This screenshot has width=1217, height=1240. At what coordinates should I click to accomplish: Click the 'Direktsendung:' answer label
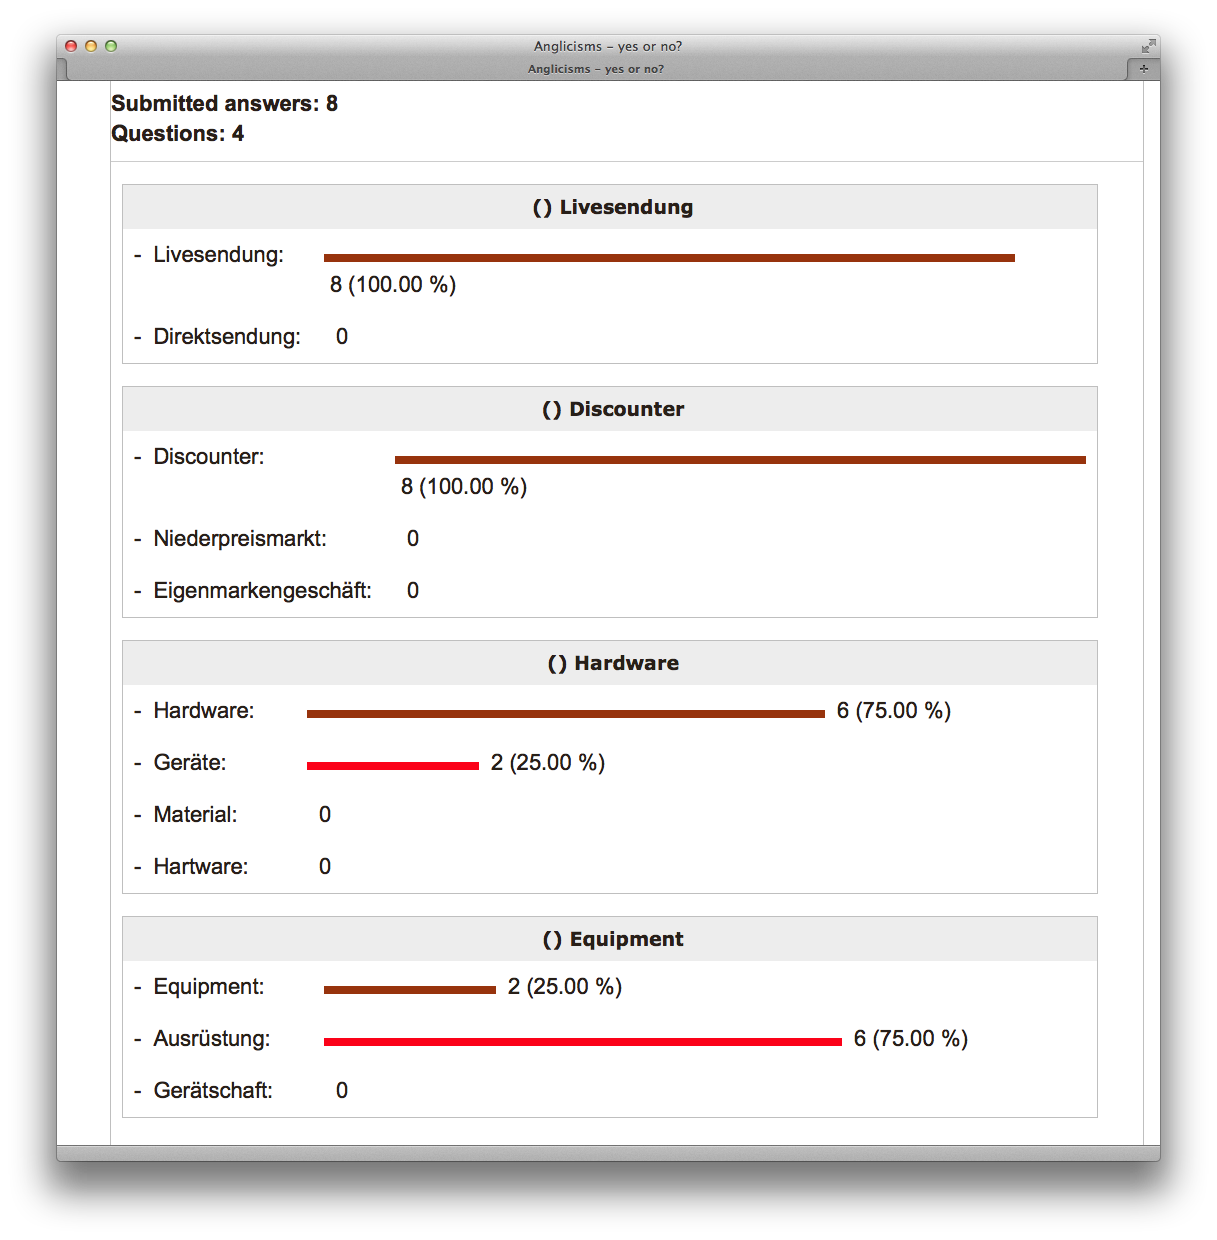coord(227,337)
